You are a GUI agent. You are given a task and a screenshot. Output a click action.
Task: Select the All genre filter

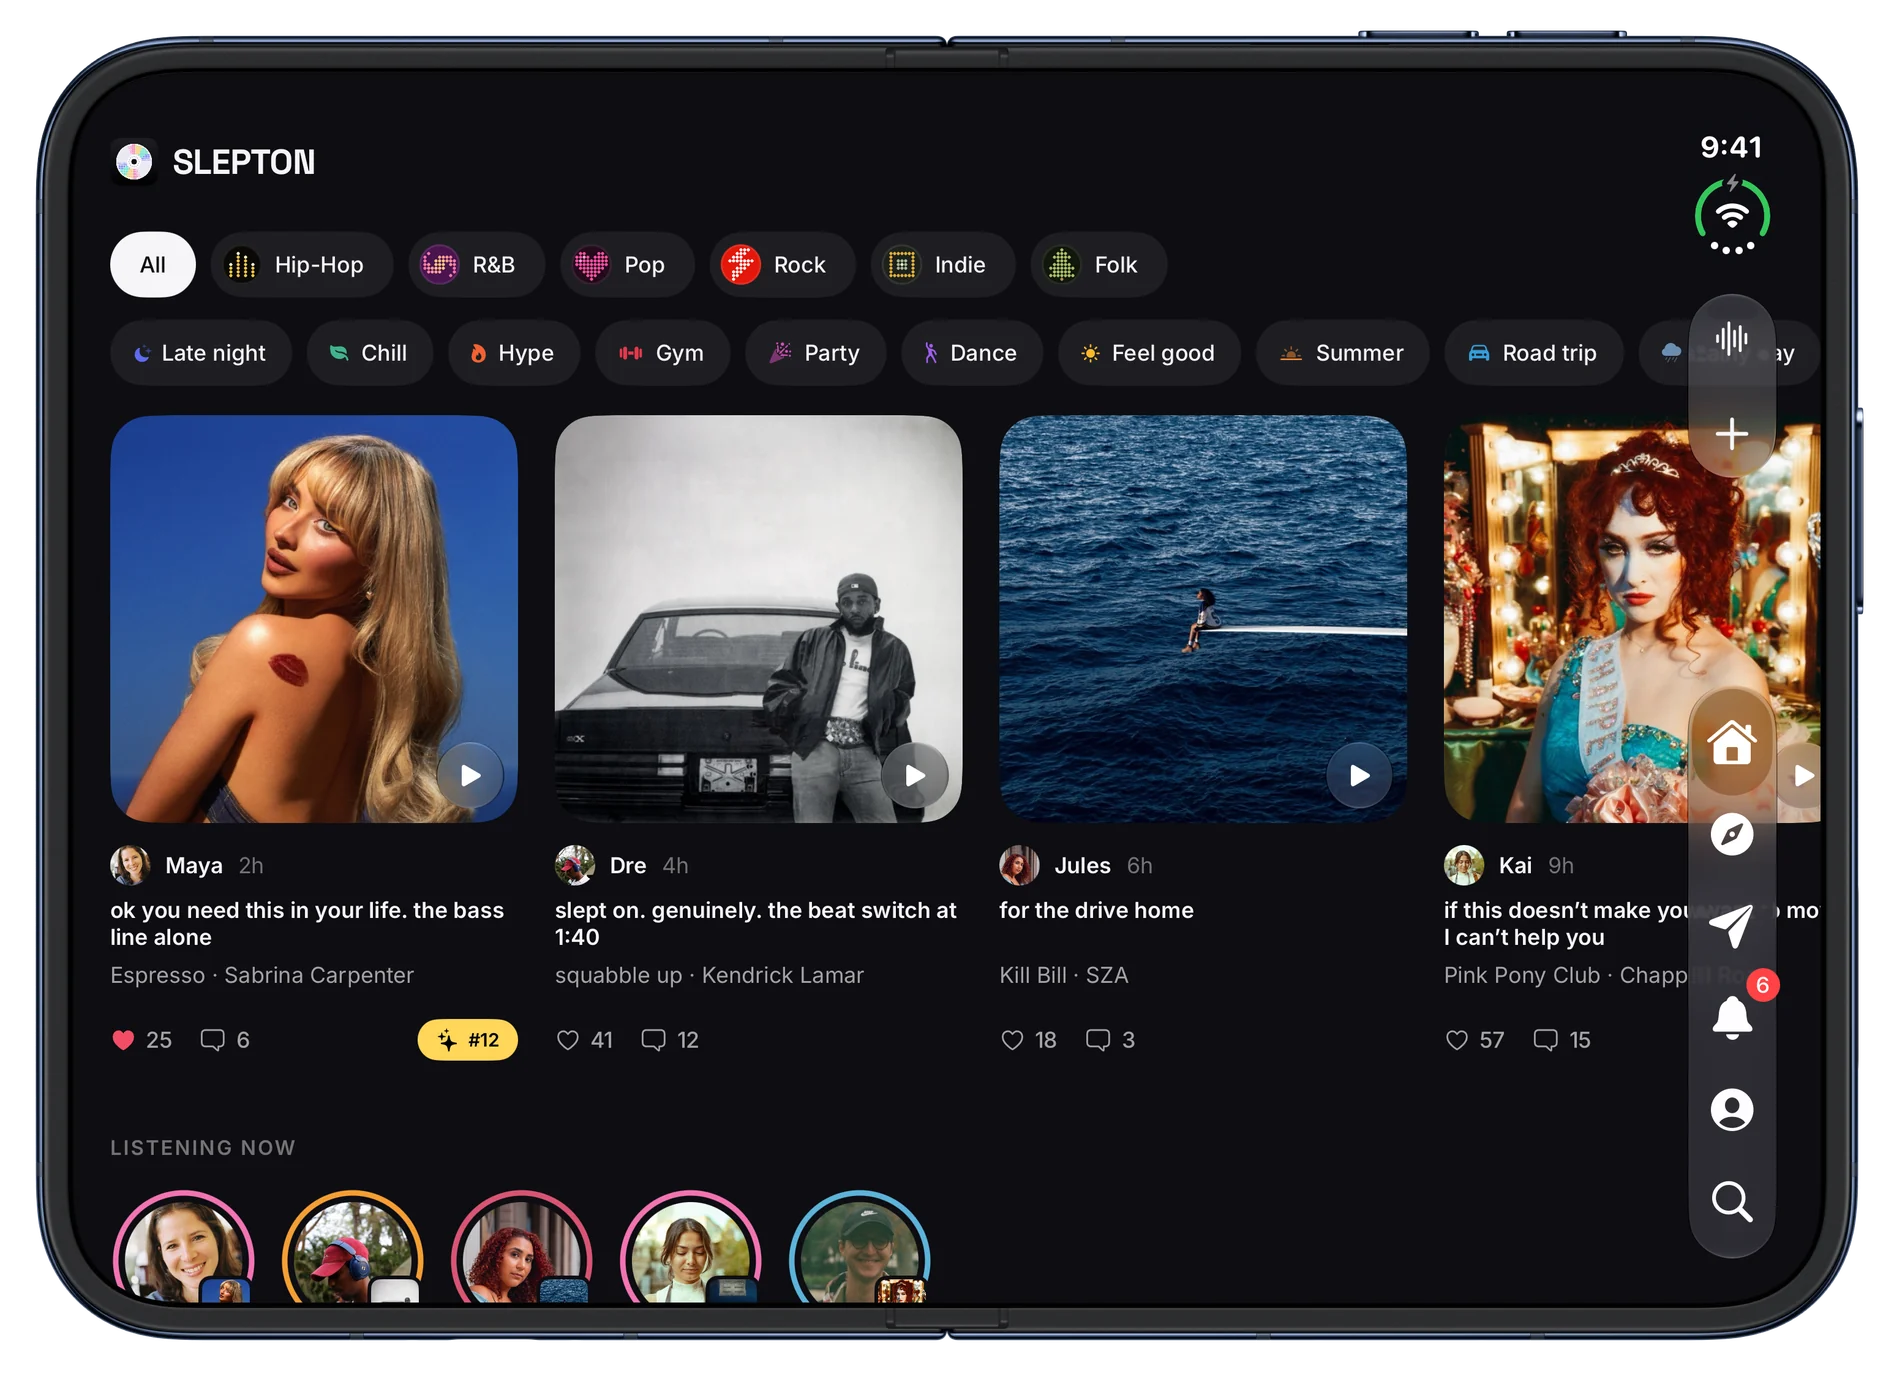(153, 265)
